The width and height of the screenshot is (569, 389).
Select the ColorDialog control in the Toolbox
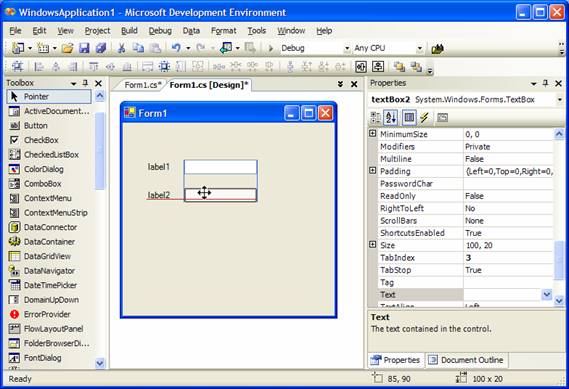click(49, 169)
